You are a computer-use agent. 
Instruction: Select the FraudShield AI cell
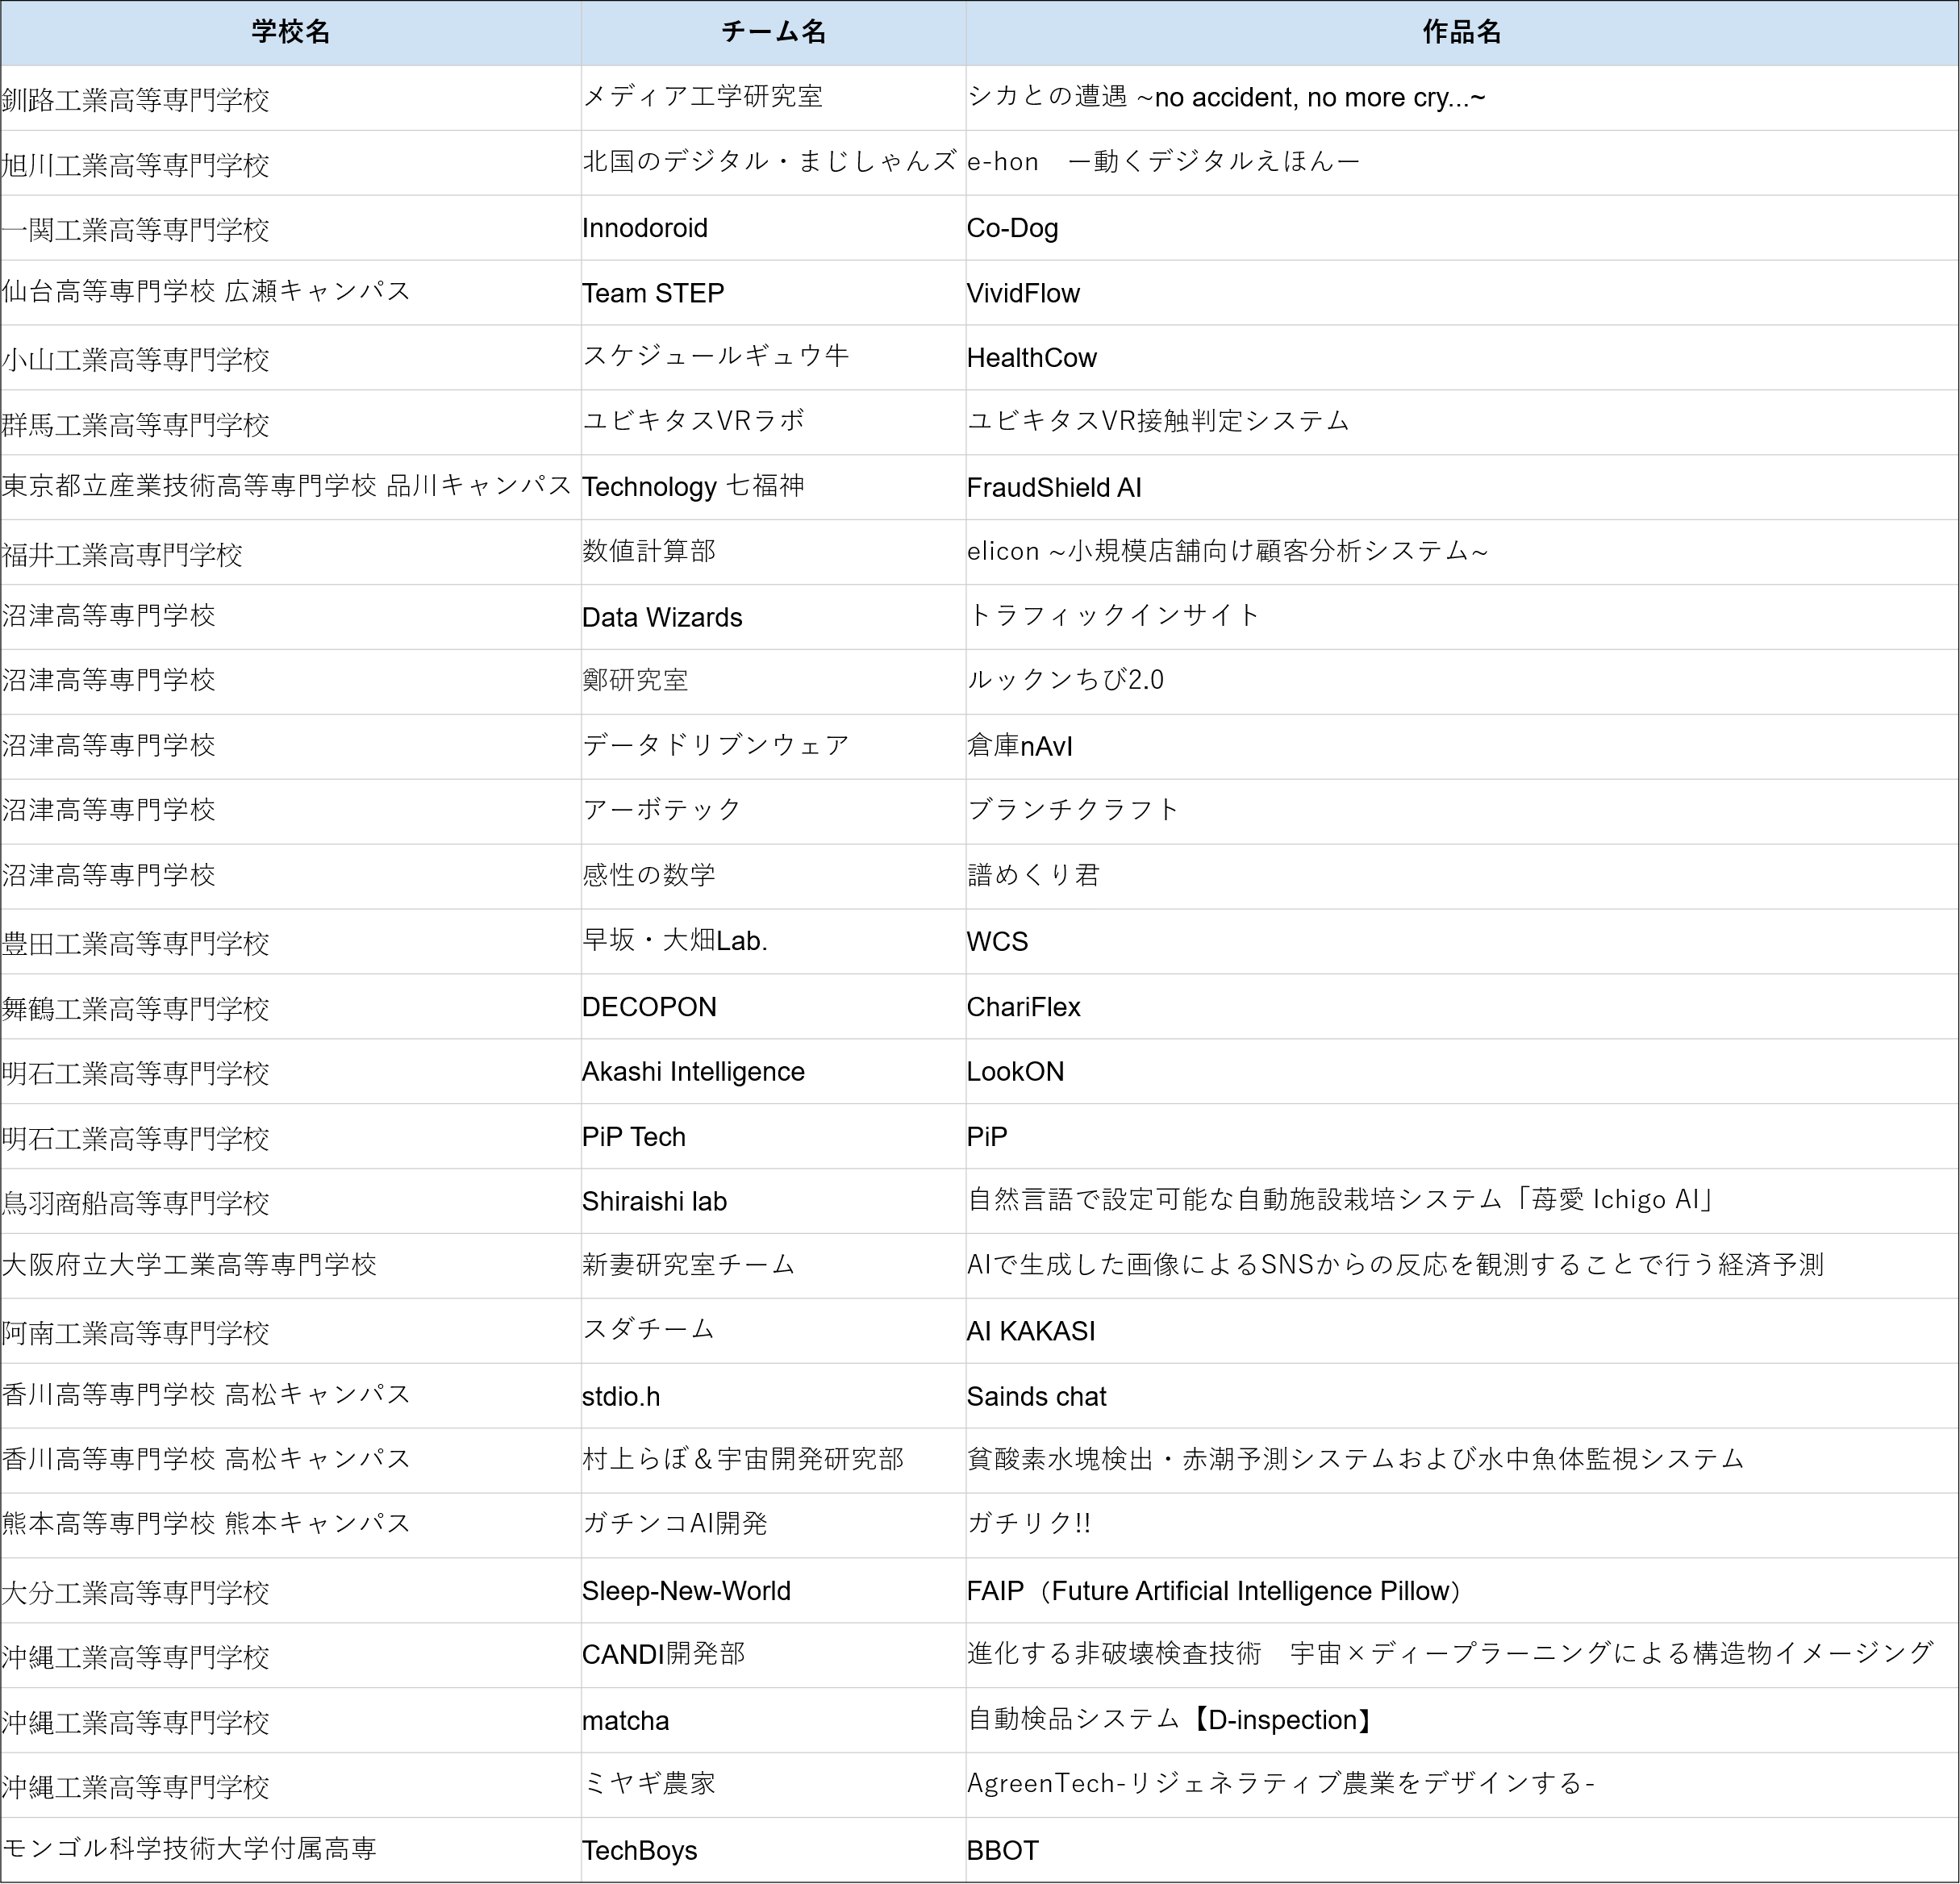click(1053, 488)
